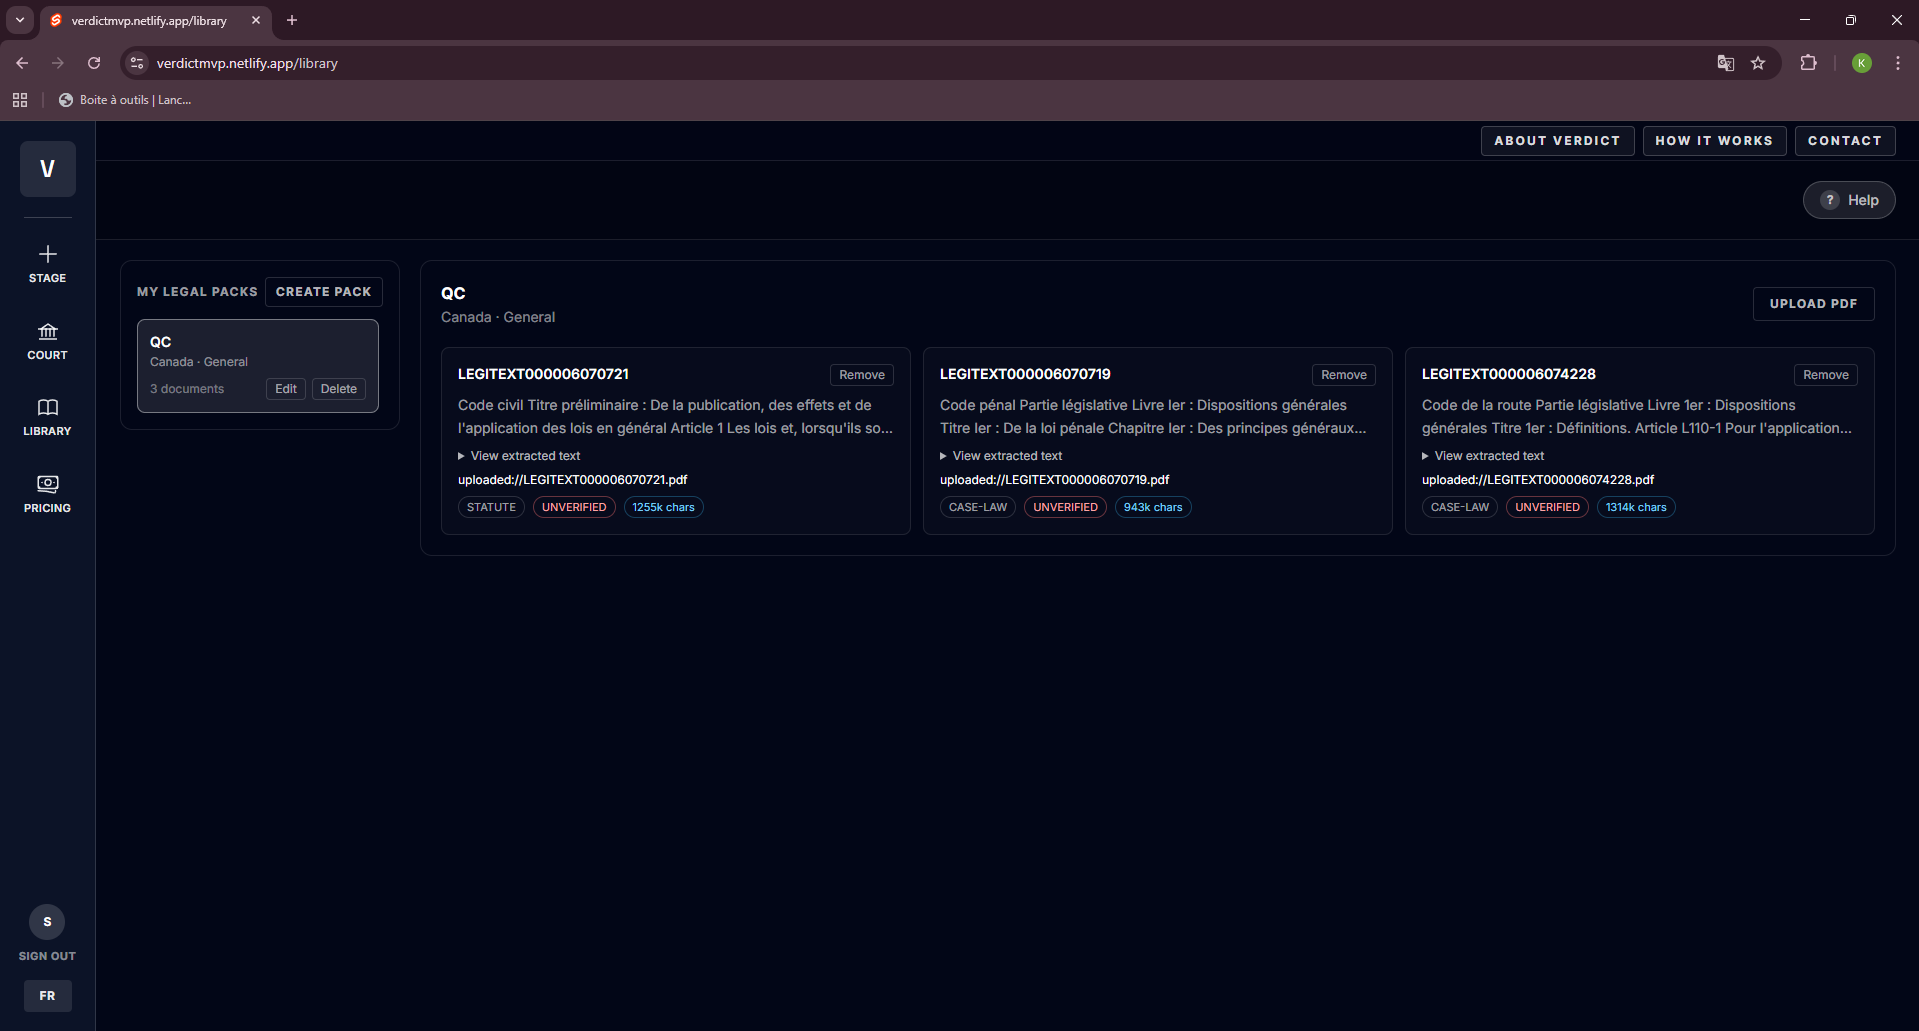Click the STATUTE tag
Image resolution: width=1919 pixels, height=1031 pixels.
click(x=491, y=507)
